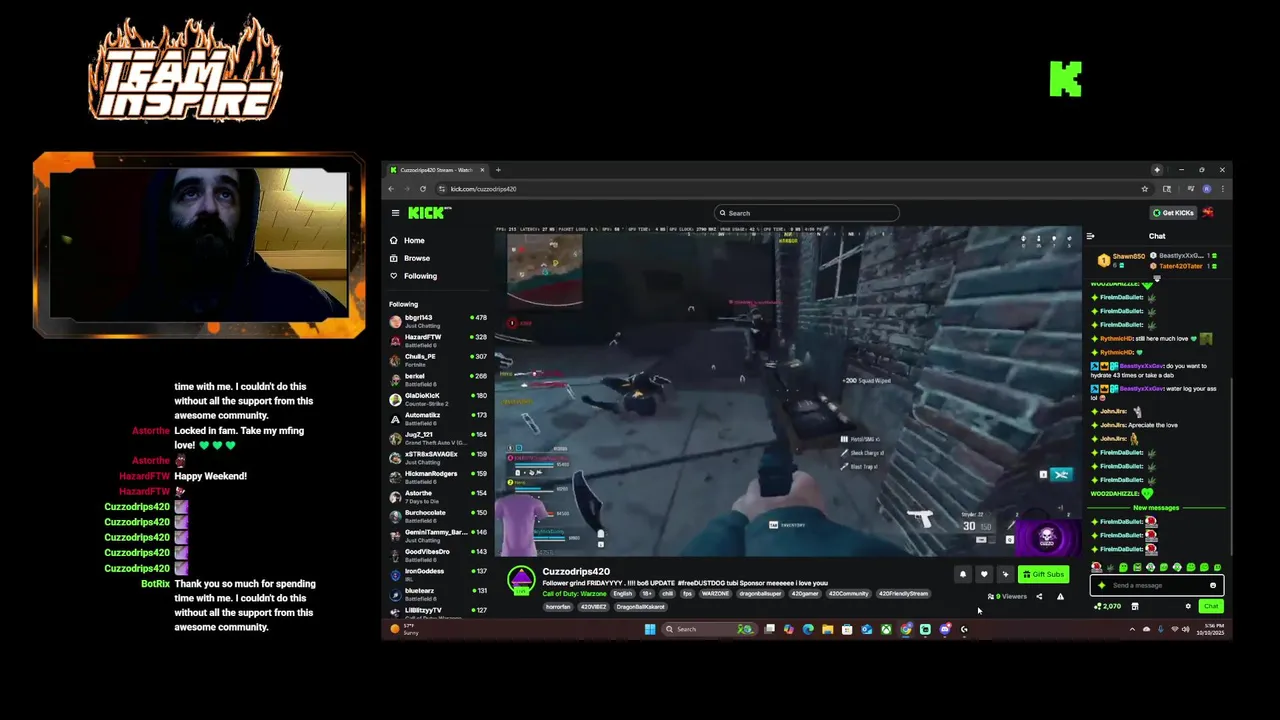Image resolution: width=1280 pixels, height=720 pixels.
Task: Click the 420Community stream tag
Action: (x=848, y=594)
